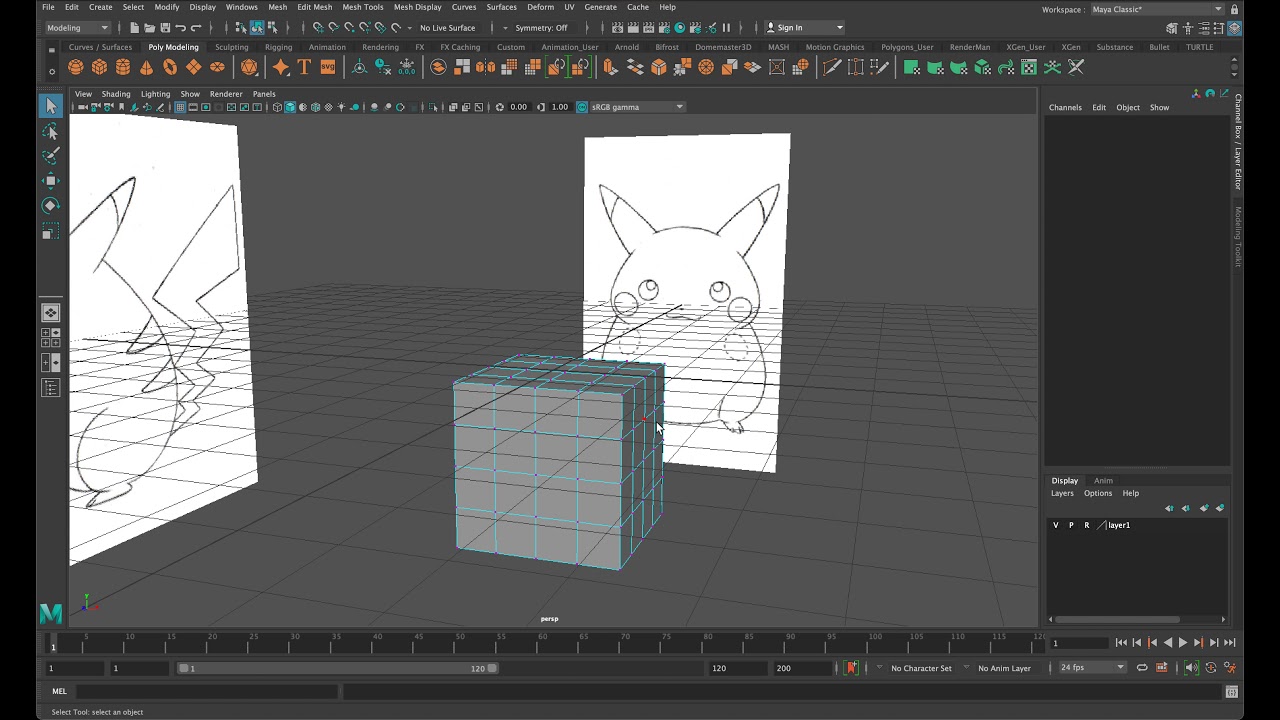Click the SVG import shelf icon

point(328,67)
